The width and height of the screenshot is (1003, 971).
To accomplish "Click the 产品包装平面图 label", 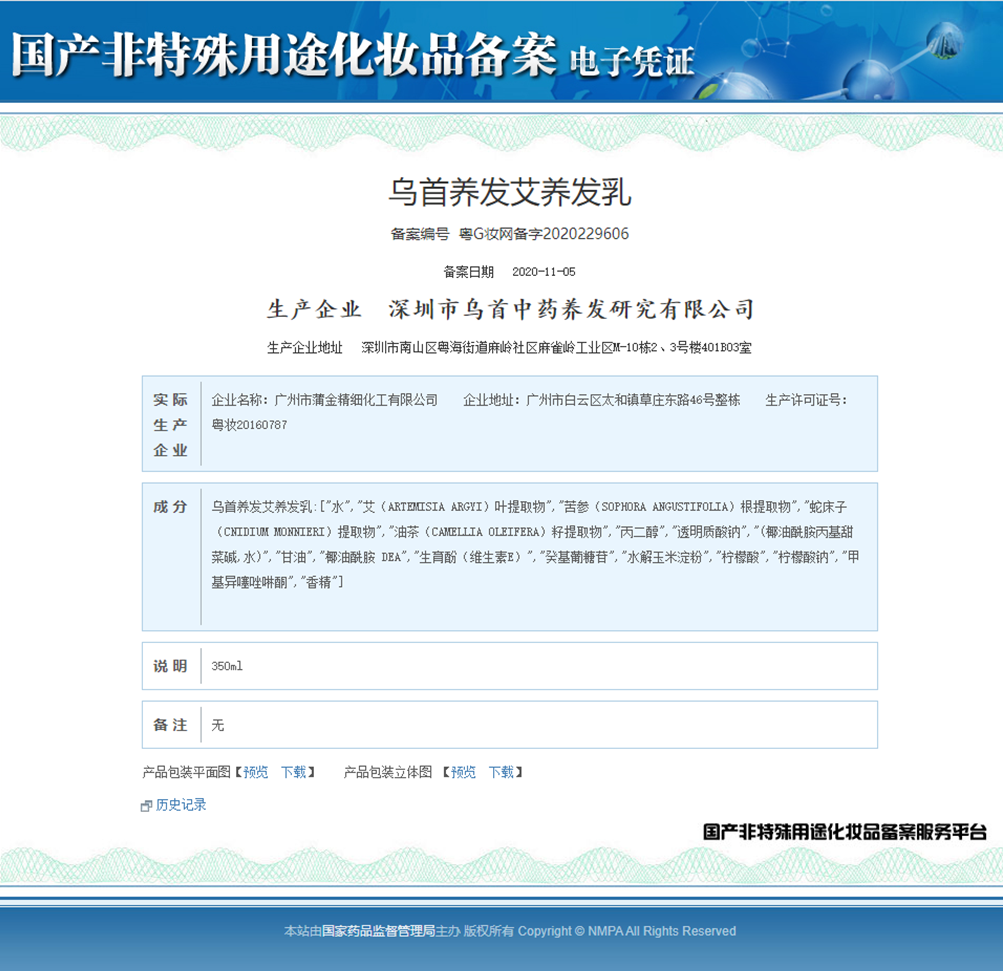I will click(186, 772).
